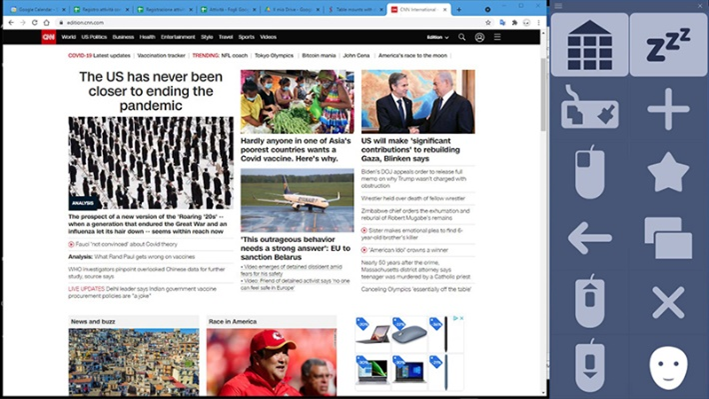Choose the mouse scroll down icon
The height and width of the screenshot is (399, 709).
click(x=590, y=366)
